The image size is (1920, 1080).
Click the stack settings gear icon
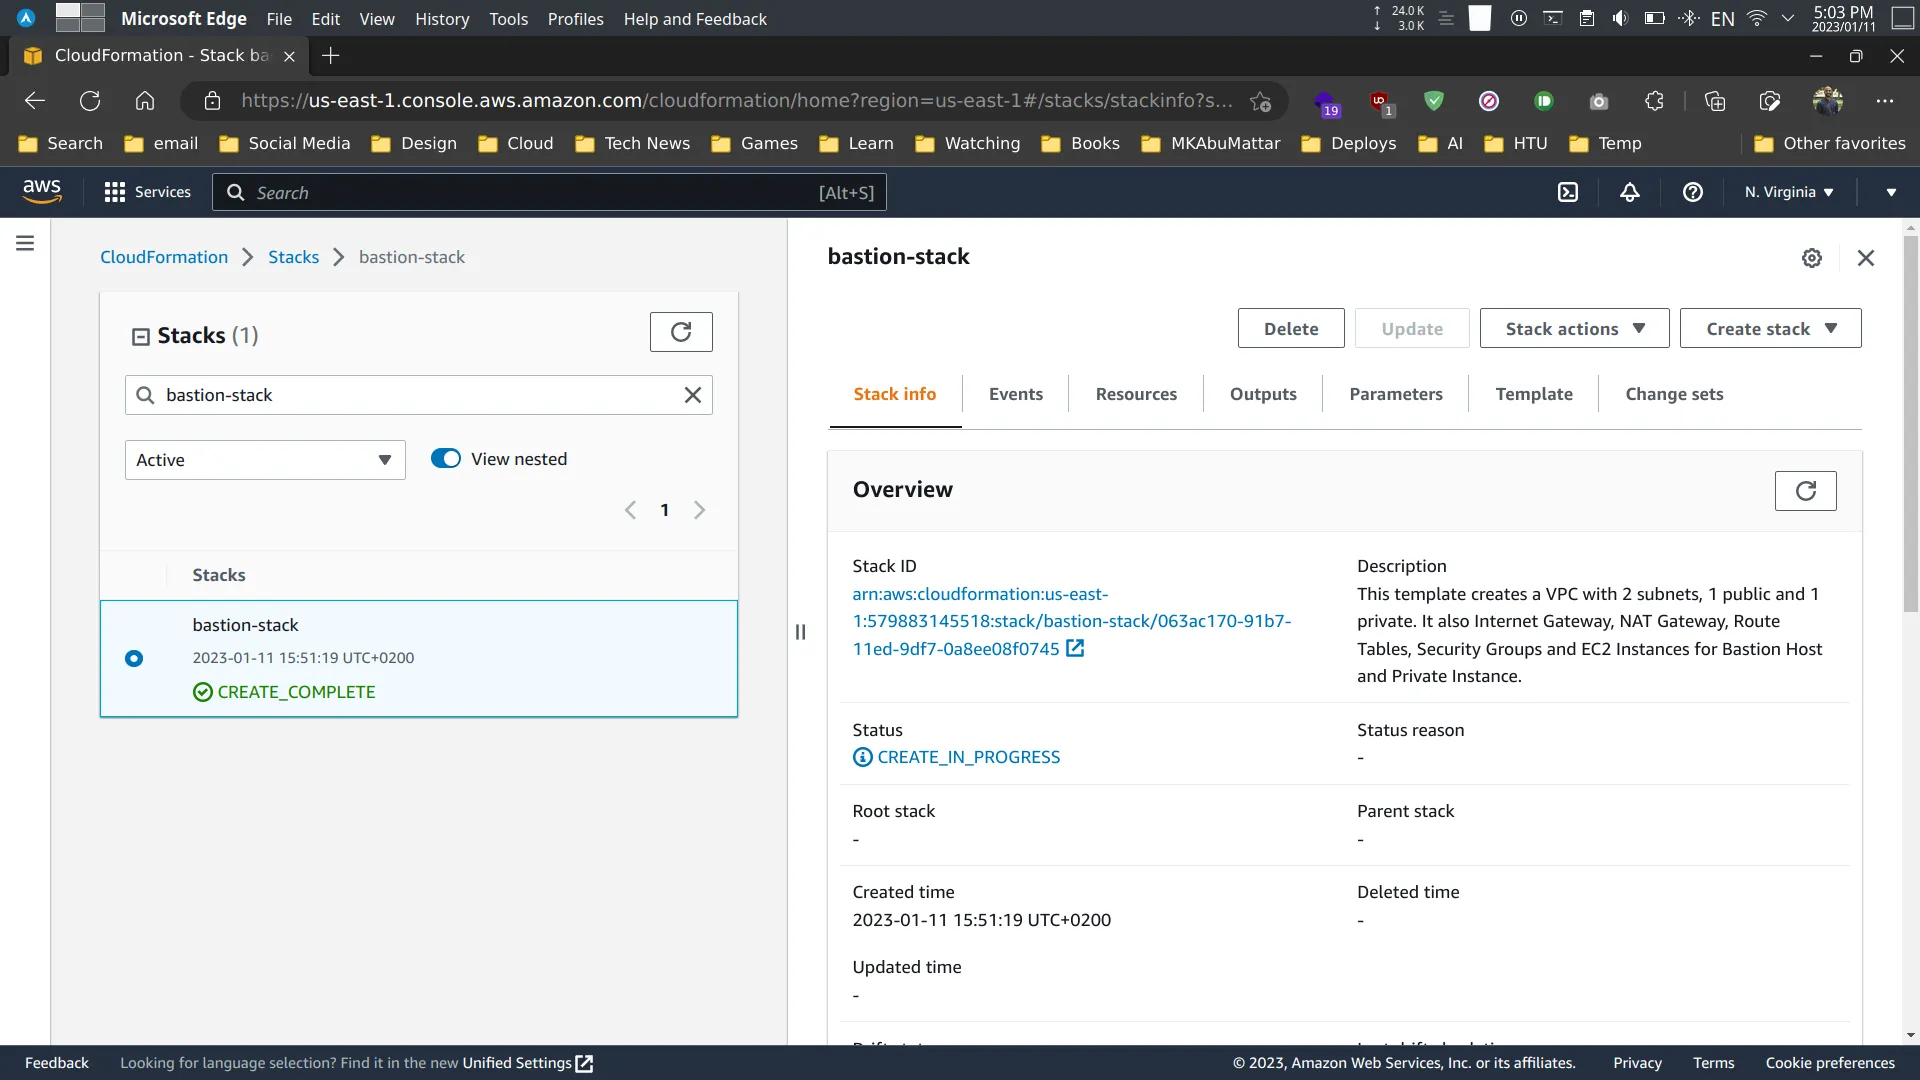click(x=1812, y=257)
